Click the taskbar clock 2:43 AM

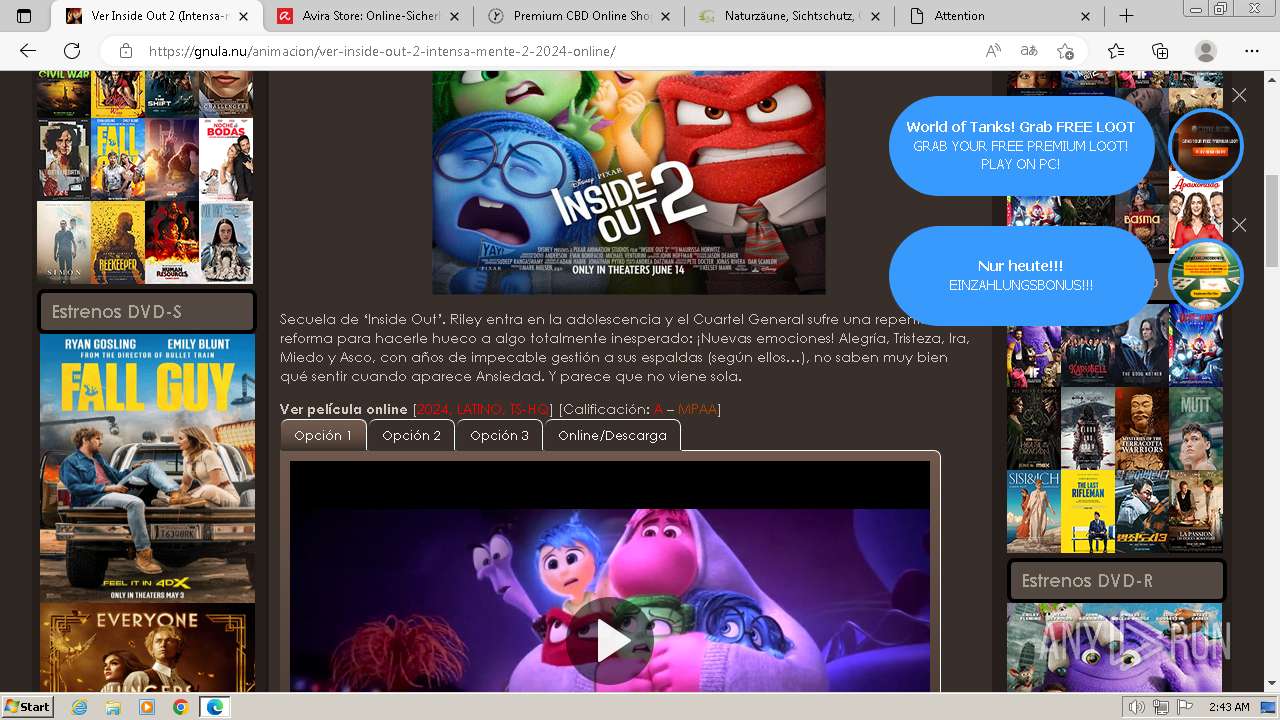(1228, 707)
